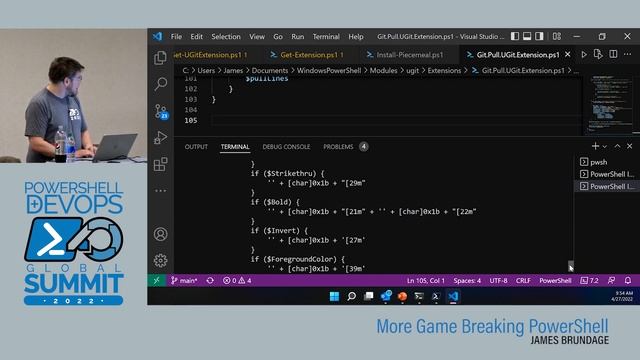Image resolution: width=640 pixels, height=360 pixels.
Task: Open the Selection menu
Action: [x=226, y=36]
